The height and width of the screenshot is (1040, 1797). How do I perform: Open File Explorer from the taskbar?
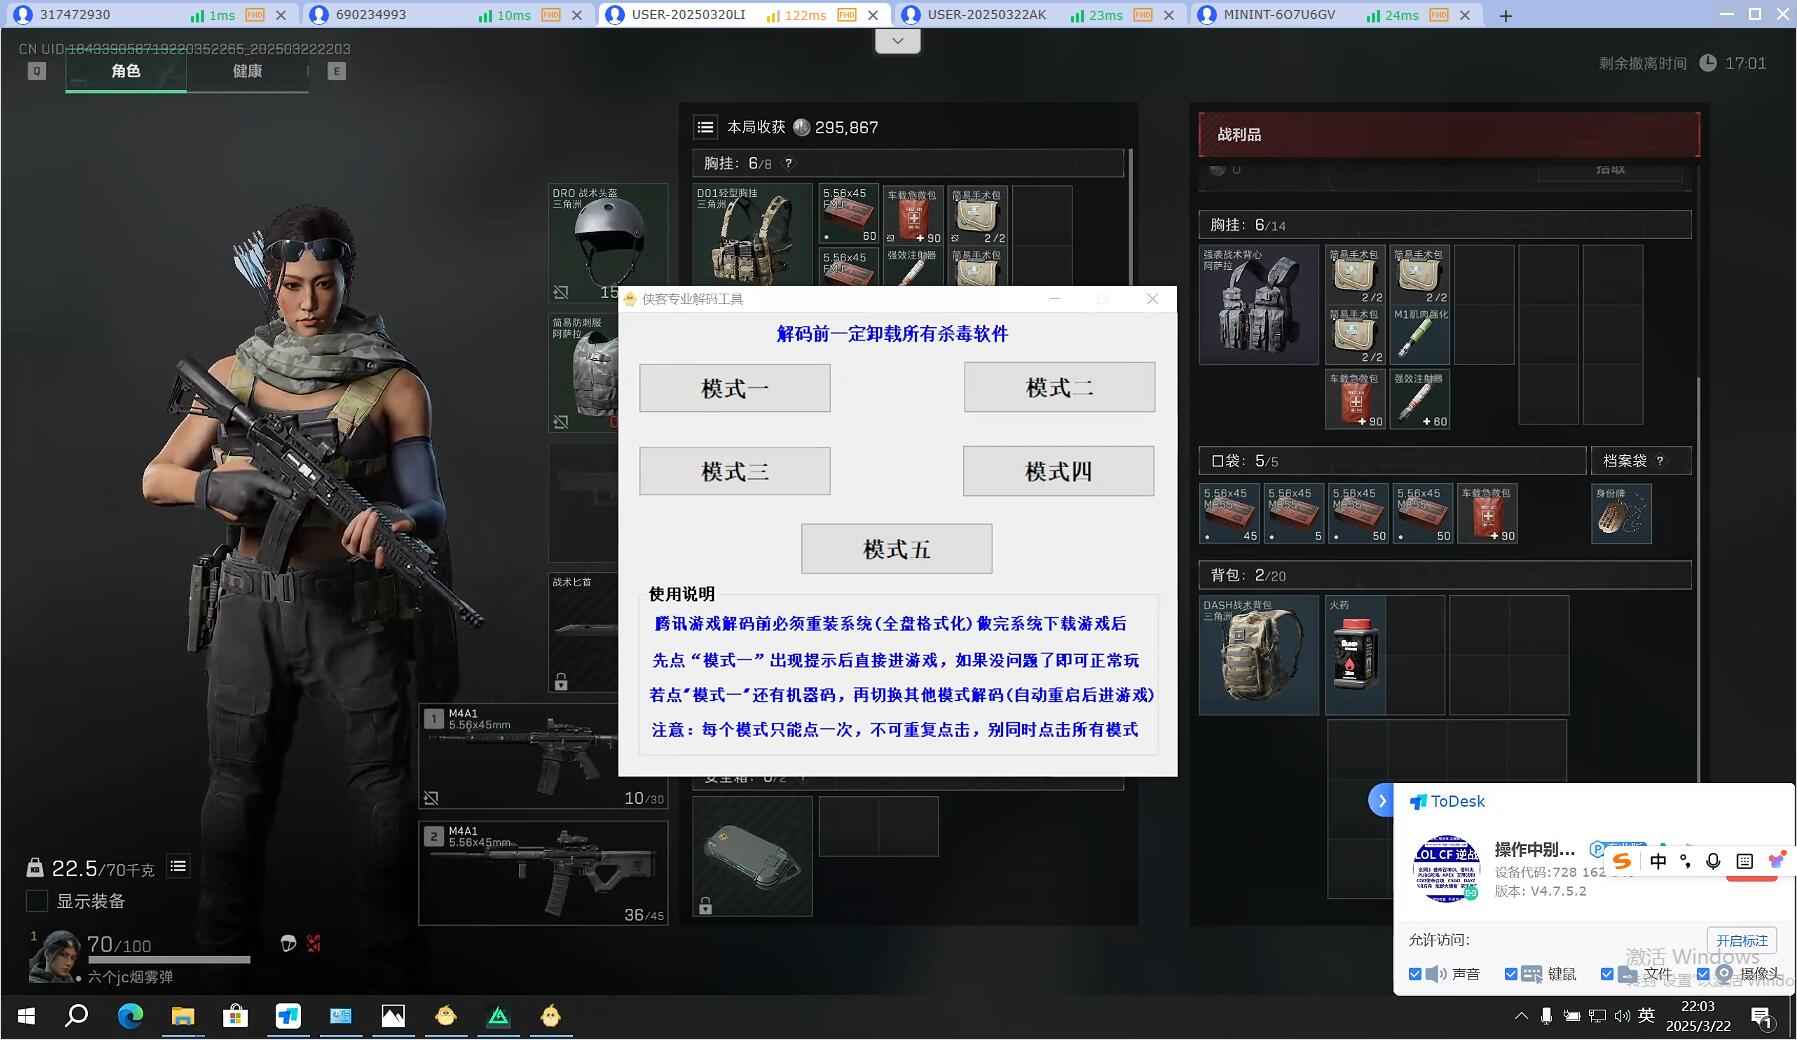click(x=182, y=1016)
